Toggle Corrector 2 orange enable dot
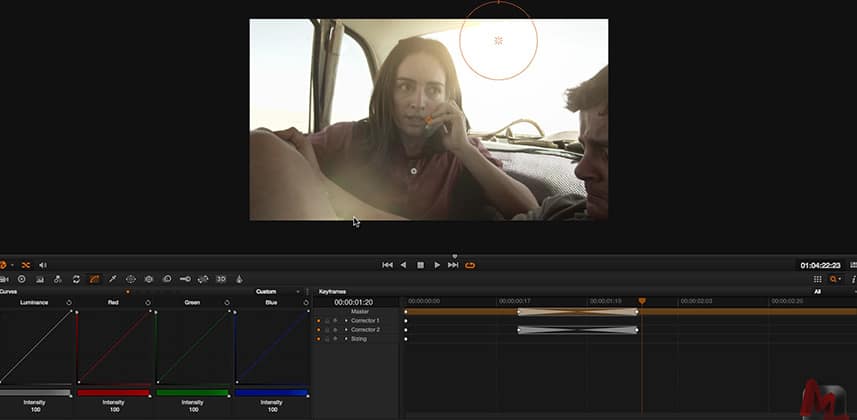Screen dimensions: 857x420 point(319,330)
